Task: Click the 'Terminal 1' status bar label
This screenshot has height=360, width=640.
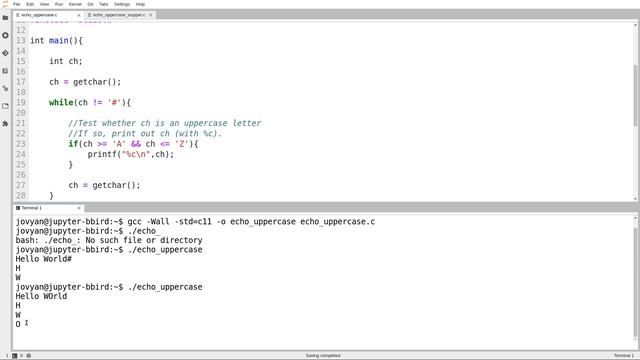Action: [624, 356]
